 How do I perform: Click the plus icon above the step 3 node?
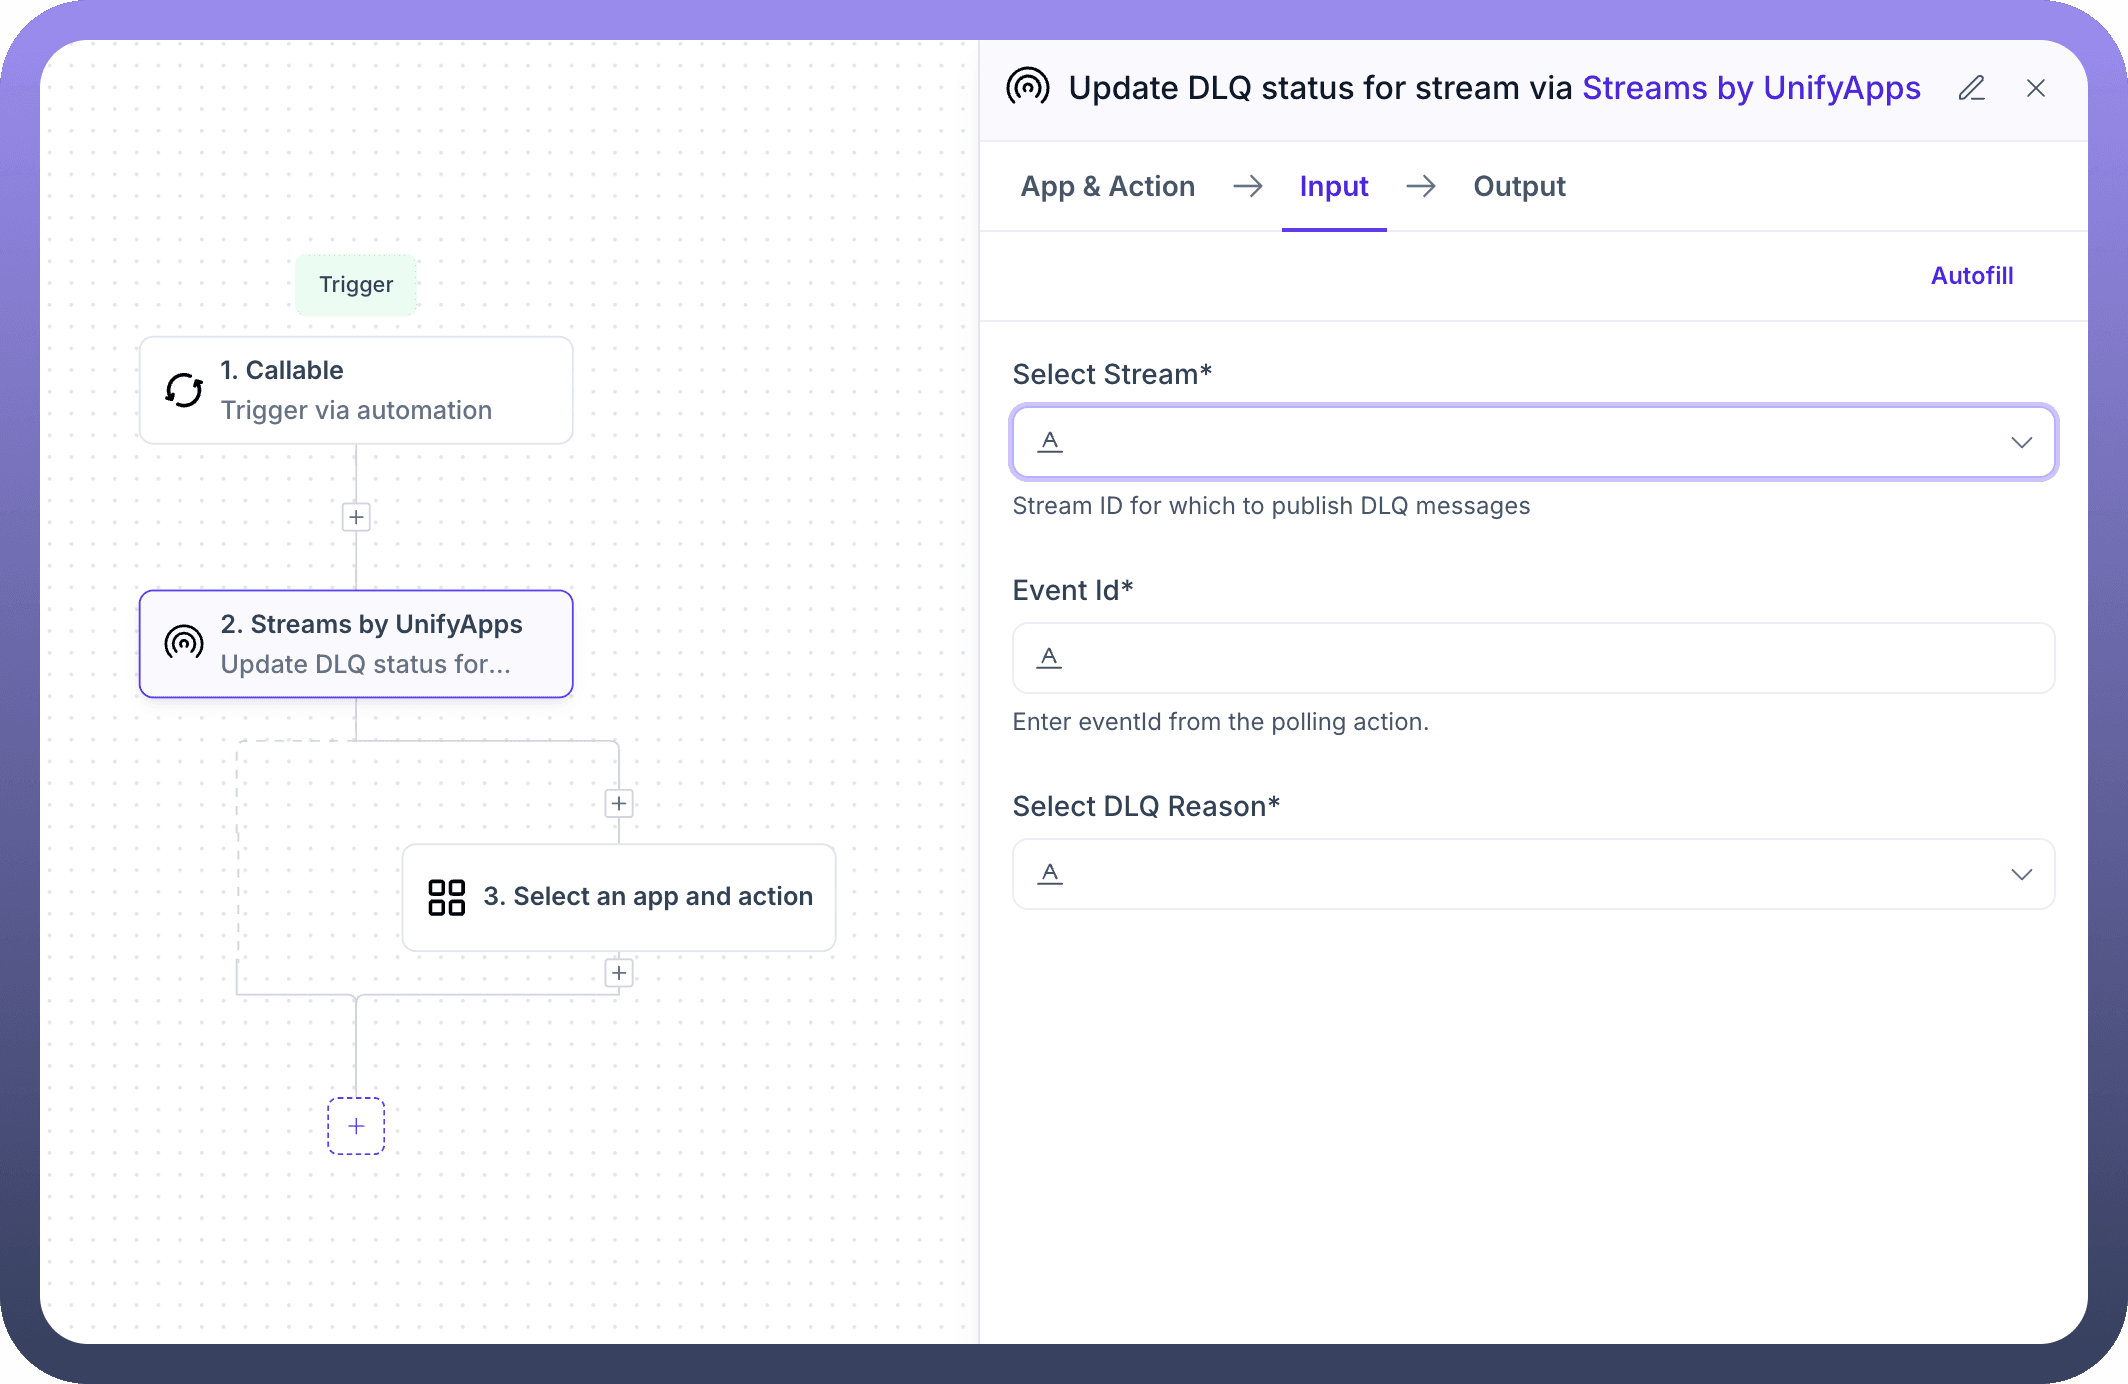(x=619, y=803)
